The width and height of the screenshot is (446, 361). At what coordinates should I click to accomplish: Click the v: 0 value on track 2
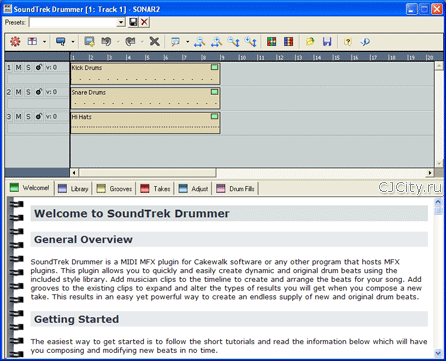point(51,92)
